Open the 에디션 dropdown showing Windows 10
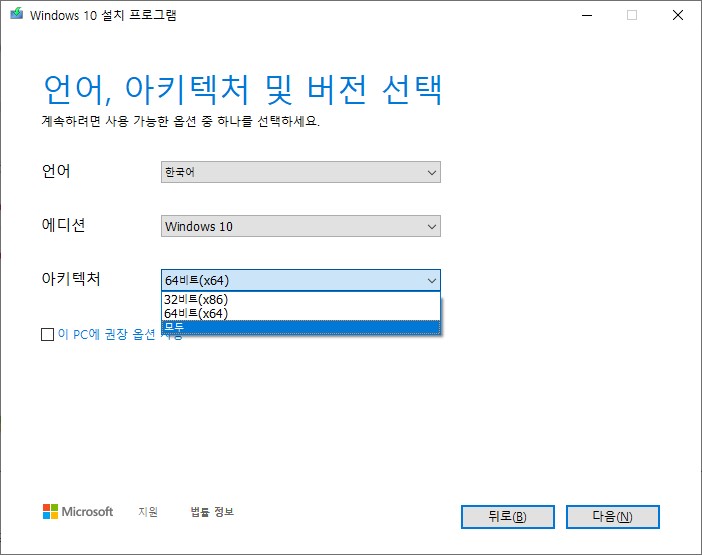Screen dimensions: 702x555 300,226
